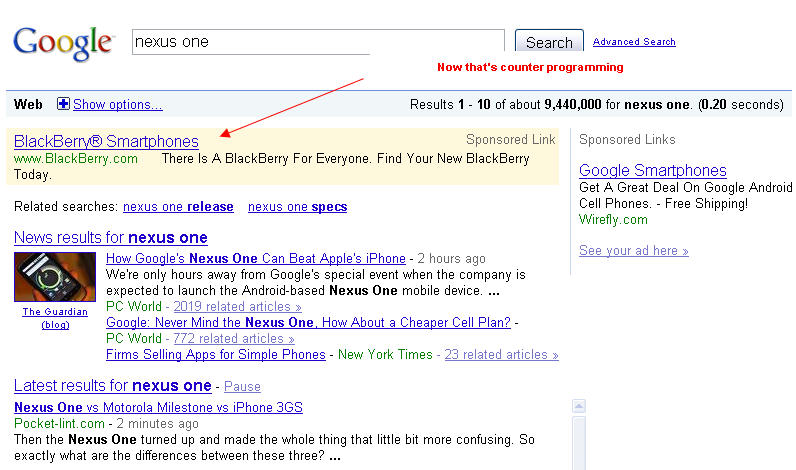
Task: Open 'Latest results for nexus one' heading
Action: pyautogui.click(x=113, y=386)
